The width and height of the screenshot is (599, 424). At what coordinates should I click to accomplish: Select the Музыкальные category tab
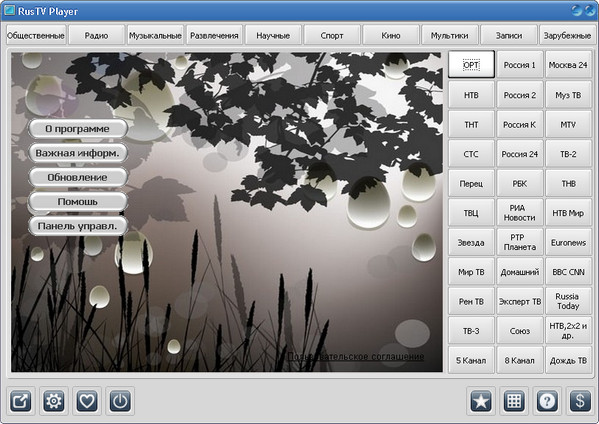155,36
